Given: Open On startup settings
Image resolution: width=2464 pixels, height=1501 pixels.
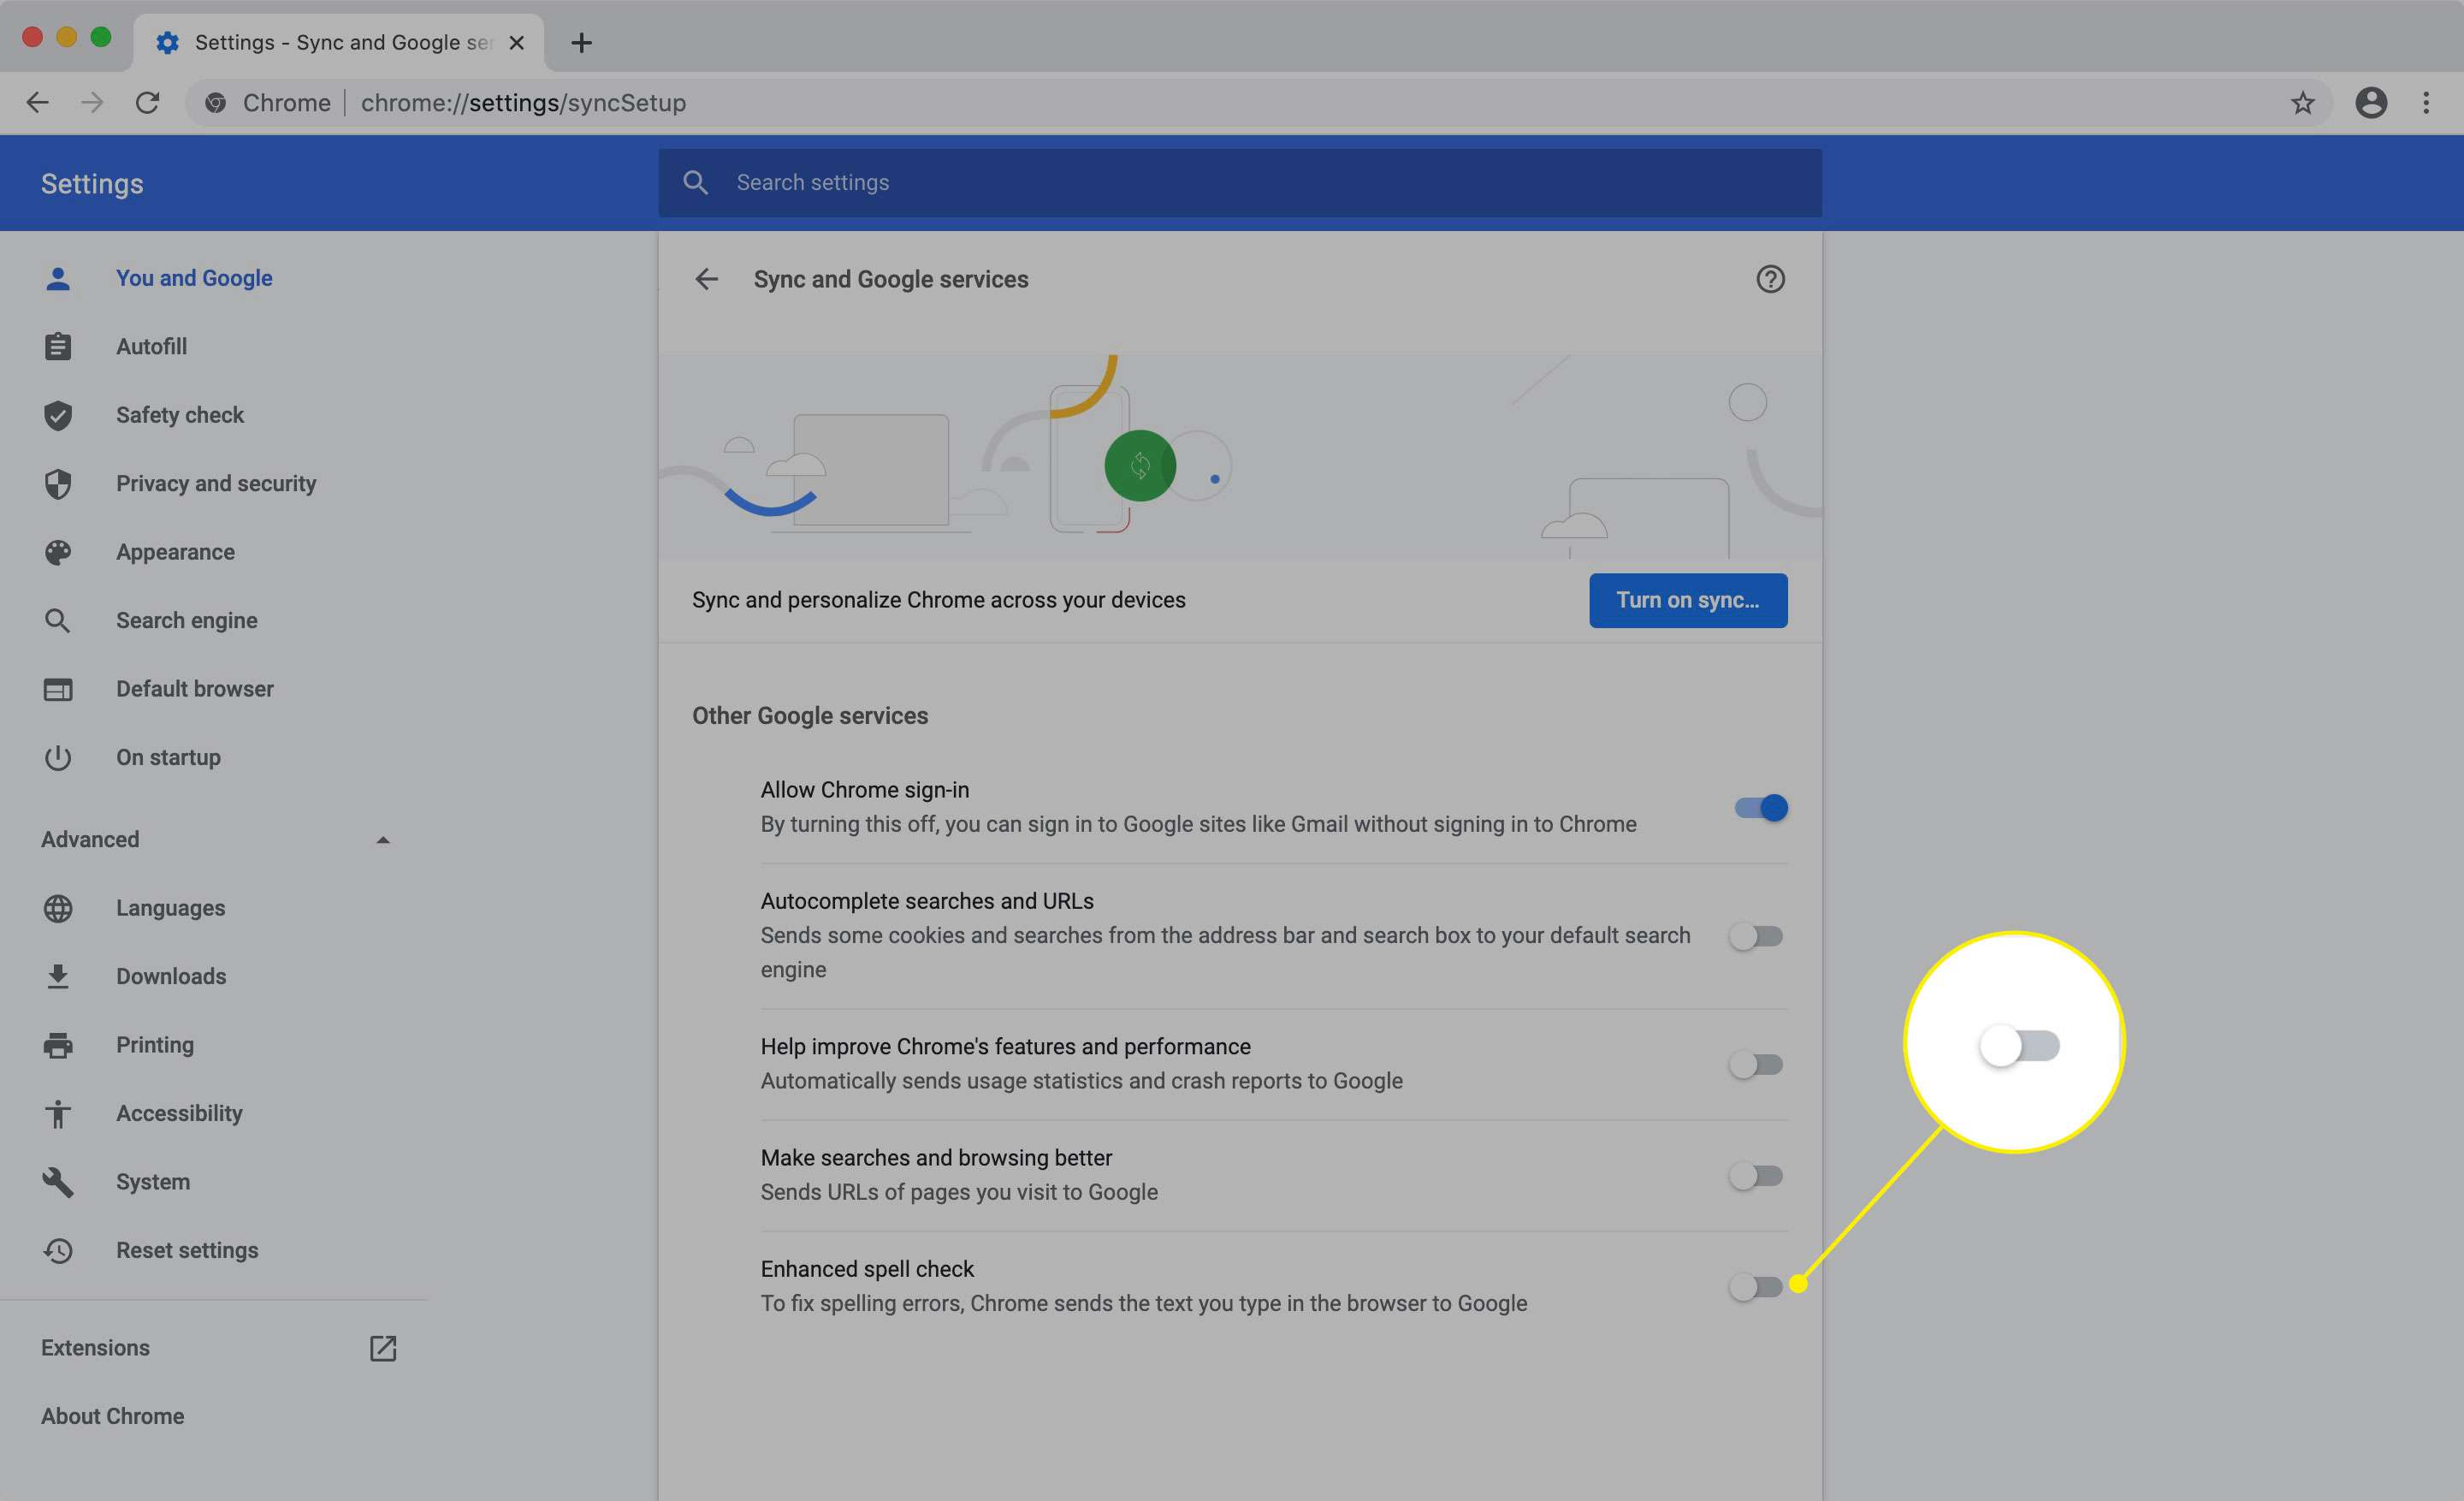Looking at the screenshot, I should click(168, 757).
